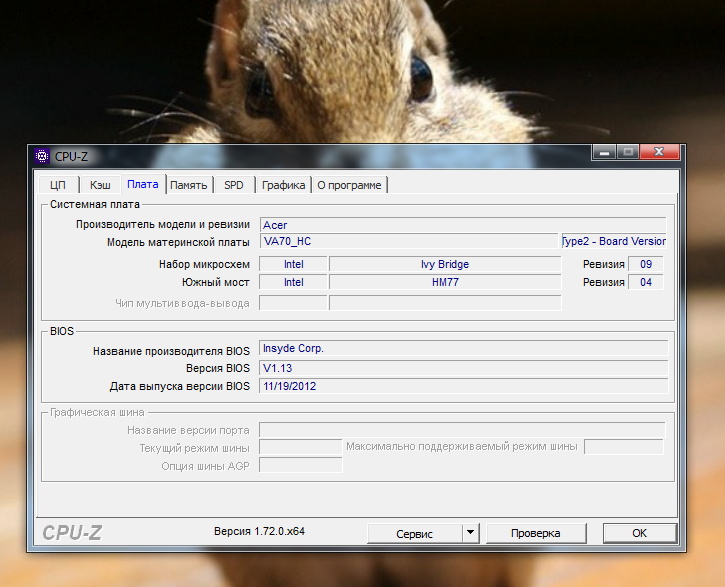Click the Ivy Bridge chipset value
The height and width of the screenshot is (587, 725).
coord(445,264)
